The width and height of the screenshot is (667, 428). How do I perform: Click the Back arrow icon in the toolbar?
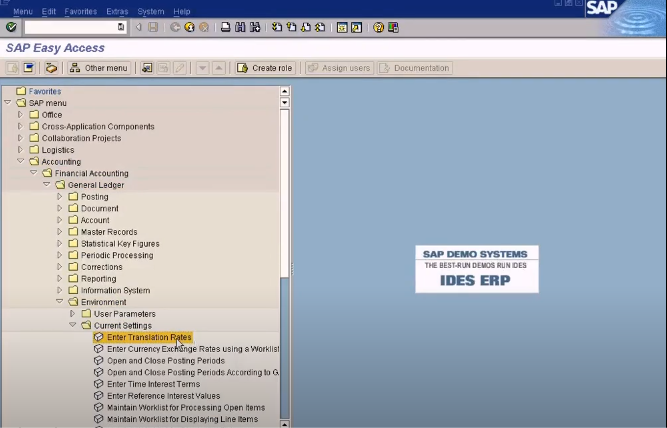175,27
